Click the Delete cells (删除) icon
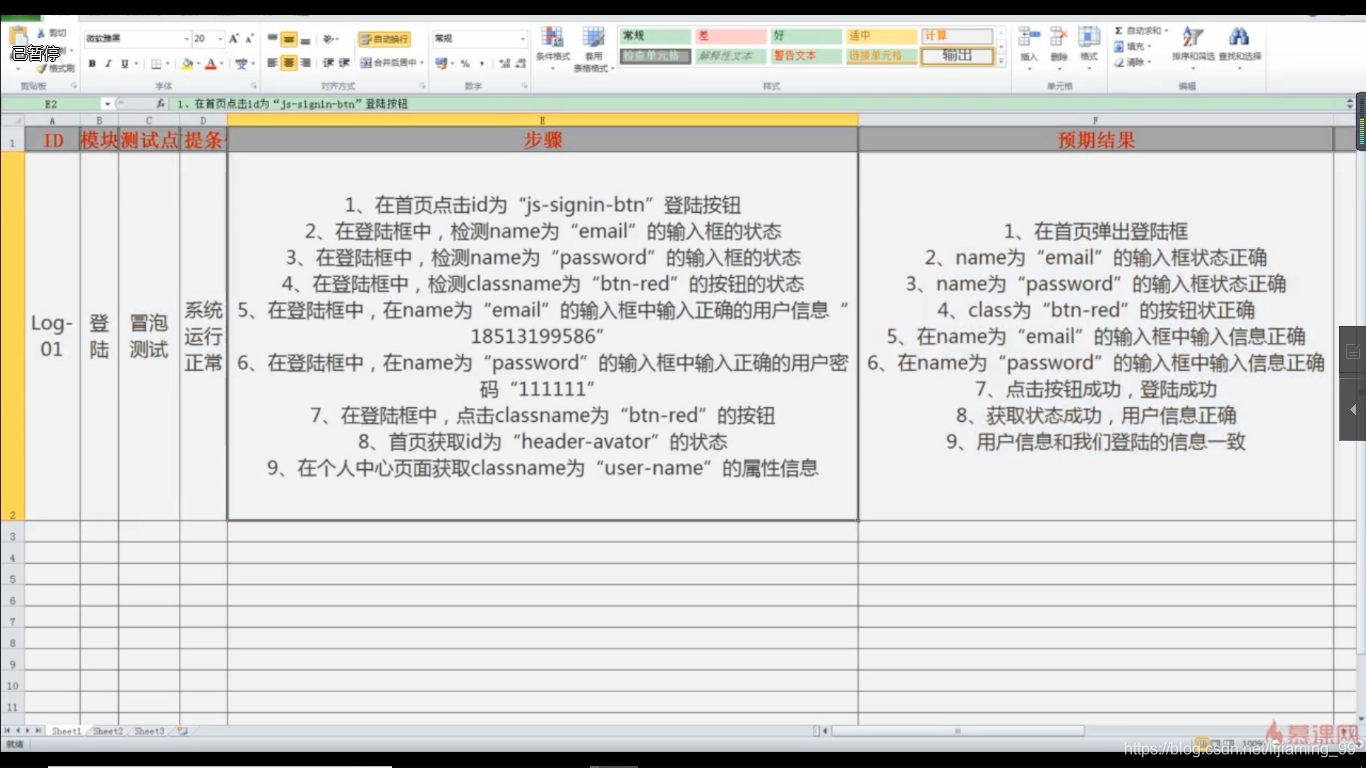This screenshot has height=768, width=1366. coord(1059,37)
